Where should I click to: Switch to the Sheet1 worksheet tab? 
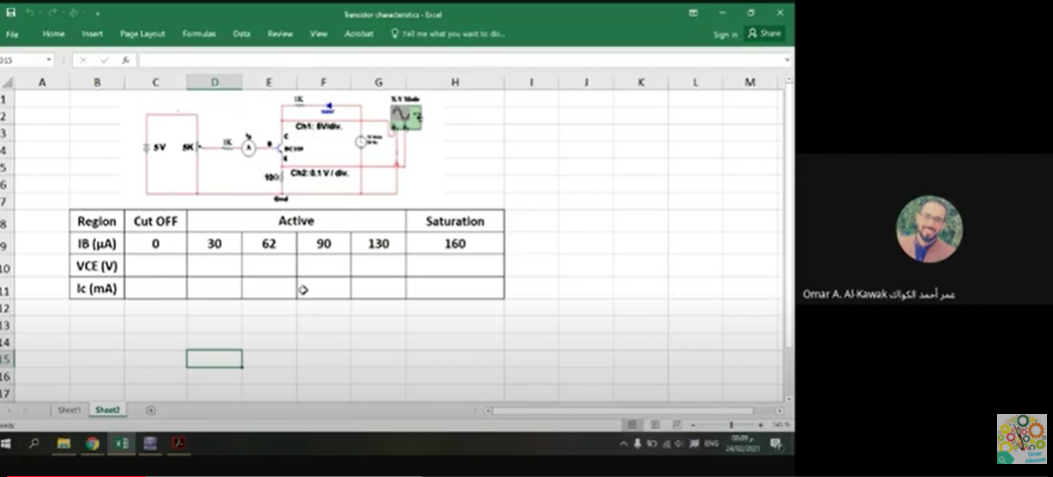[x=69, y=410]
